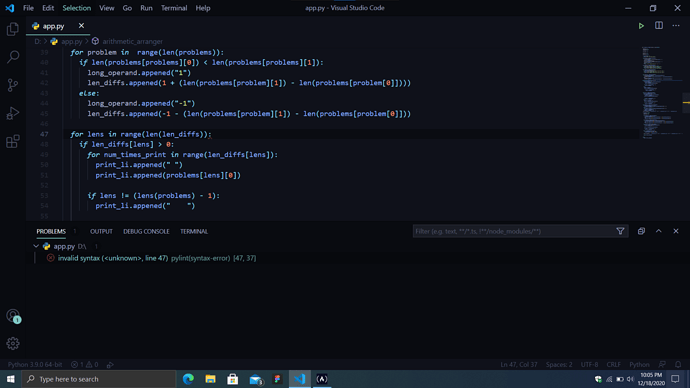Viewport: 690px width, 388px height.
Task: Run Python file with play button
Action: tap(641, 26)
